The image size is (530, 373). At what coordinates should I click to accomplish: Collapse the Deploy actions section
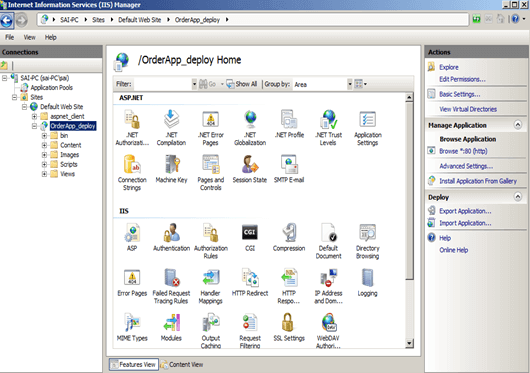point(517,197)
